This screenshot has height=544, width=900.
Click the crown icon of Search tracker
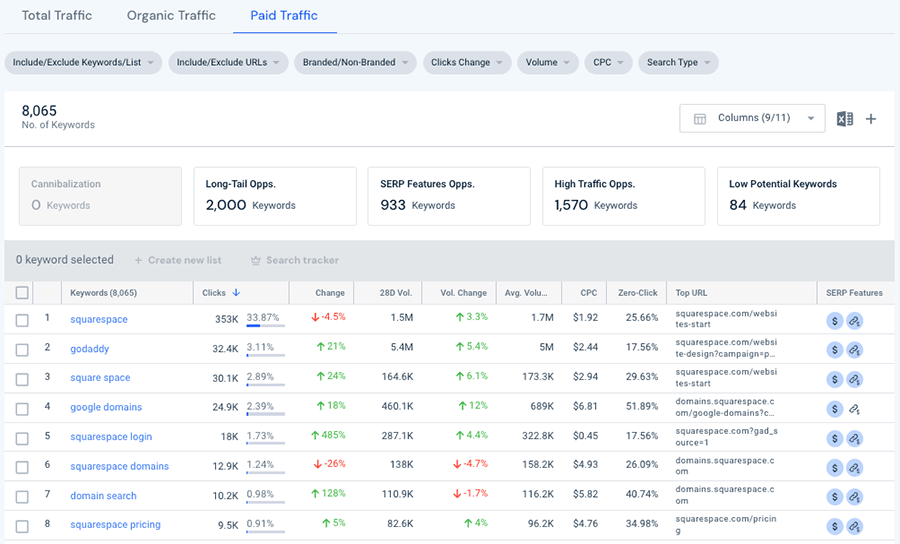255,261
